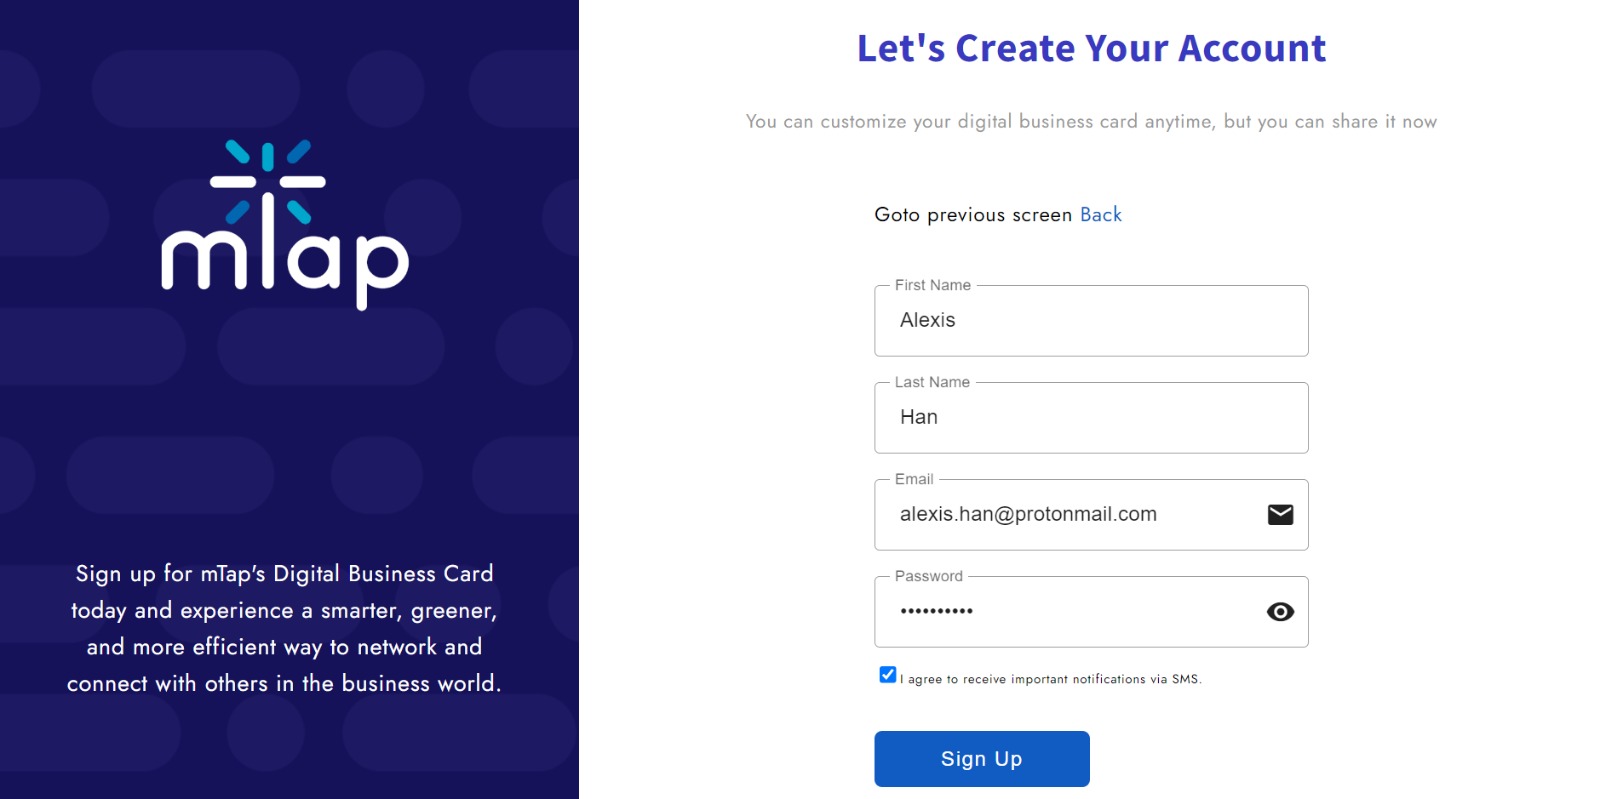Click the First Name label

(932, 285)
